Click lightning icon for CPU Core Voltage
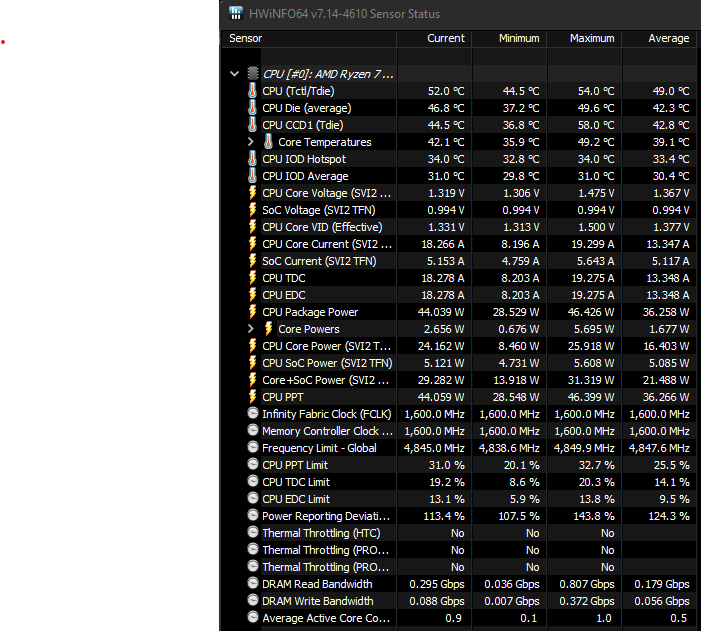This screenshot has width=701, height=631. pyautogui.click(x=253, y=193)
